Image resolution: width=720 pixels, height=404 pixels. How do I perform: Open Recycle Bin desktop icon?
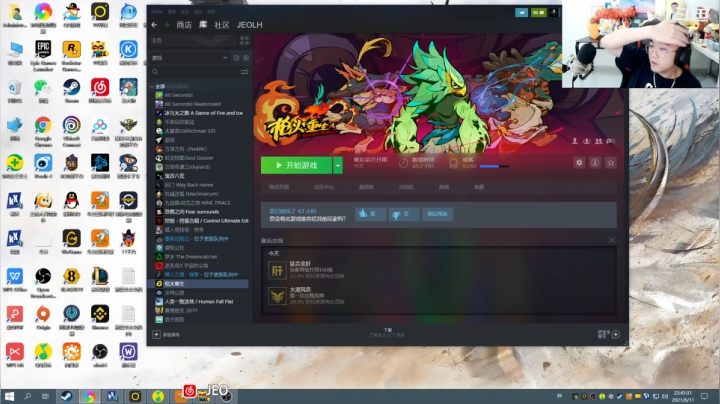(14, 90)
